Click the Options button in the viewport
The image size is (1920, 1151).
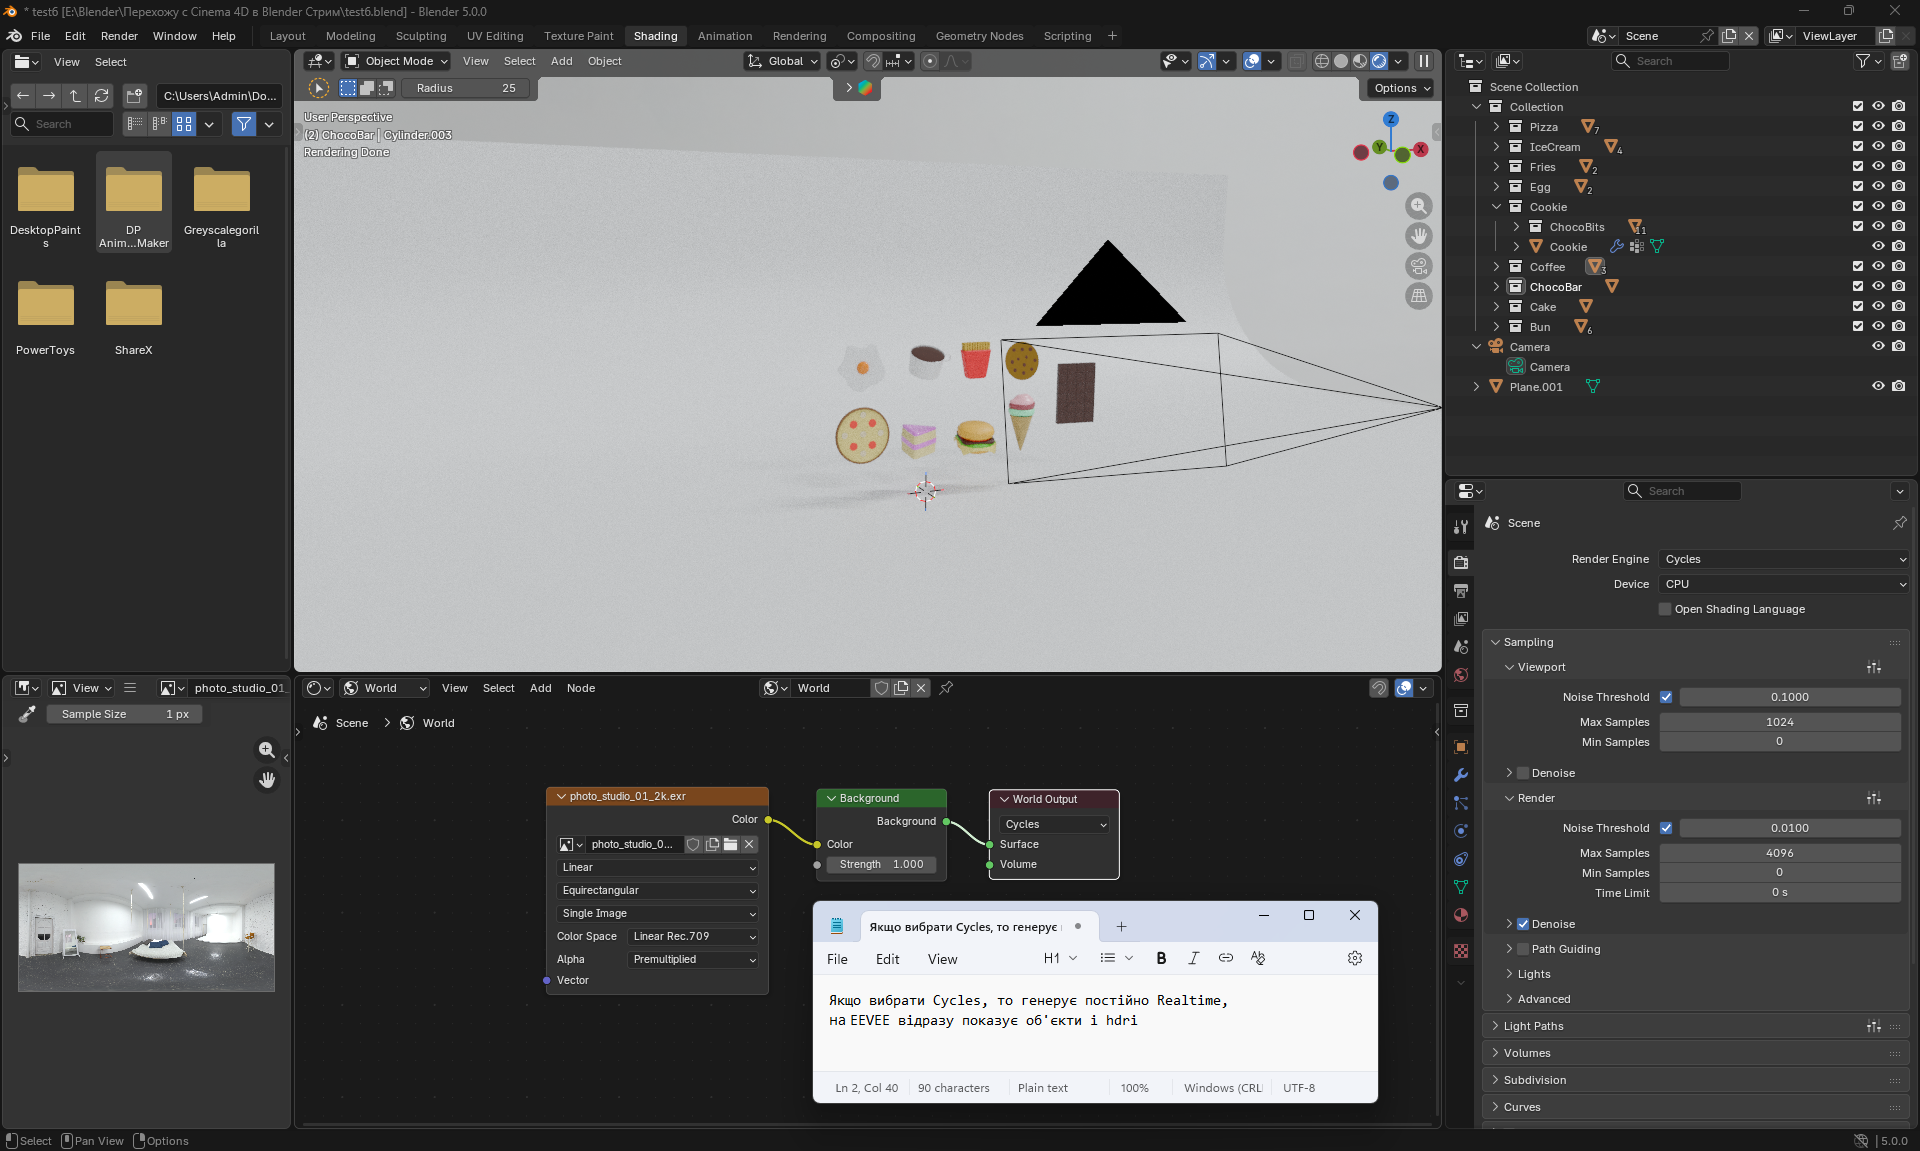point(1401,88)
